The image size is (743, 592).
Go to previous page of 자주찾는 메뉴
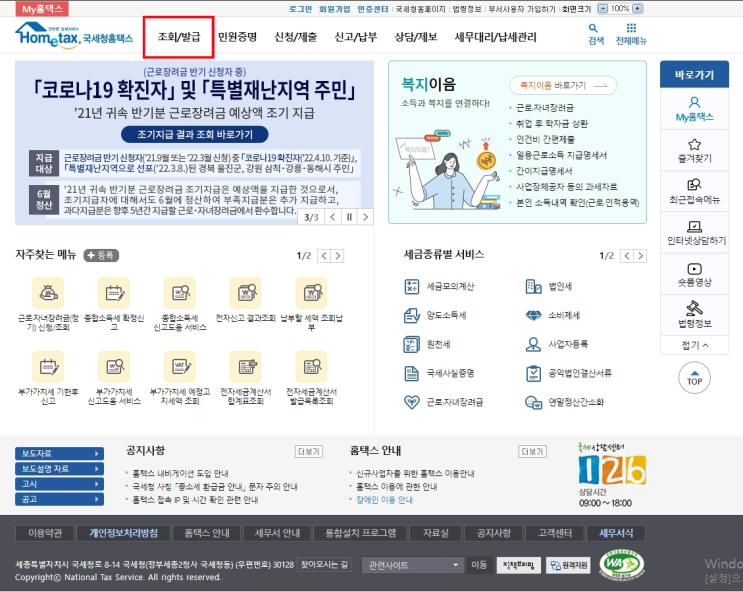click(324, 256)
